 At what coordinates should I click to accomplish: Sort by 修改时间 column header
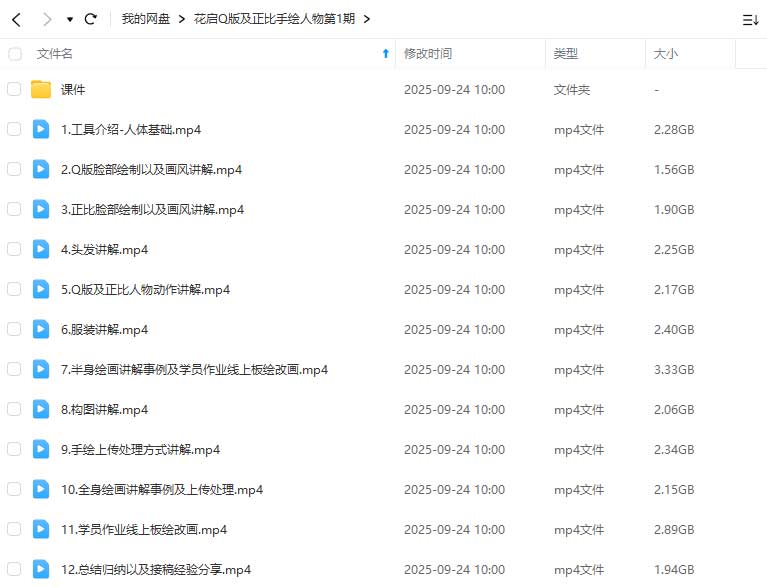tap(427, 54)
